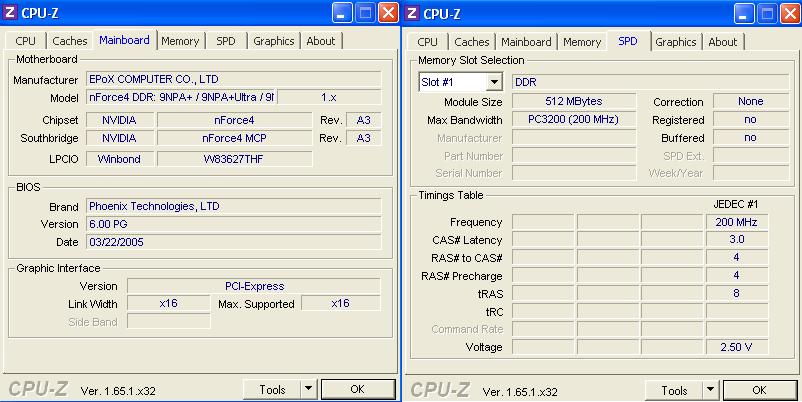The height and width of the screenshot is (402, 802).
Task: Open About tab in left CPU-Z window
Action: coord(321,41)
